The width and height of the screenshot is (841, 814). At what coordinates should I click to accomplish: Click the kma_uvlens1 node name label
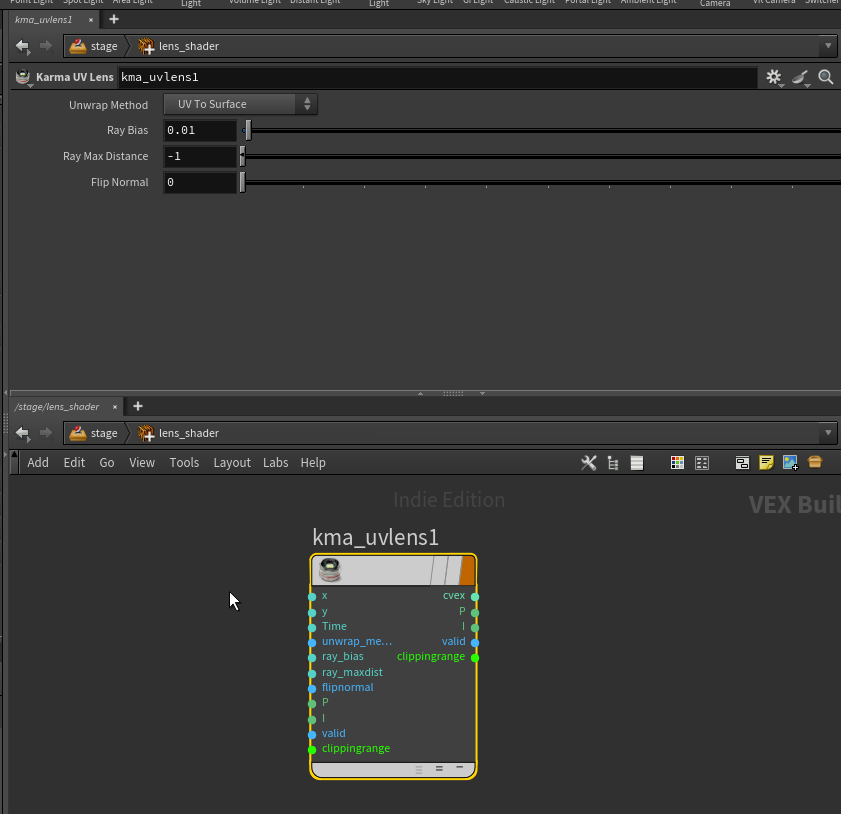click(375, 537)
